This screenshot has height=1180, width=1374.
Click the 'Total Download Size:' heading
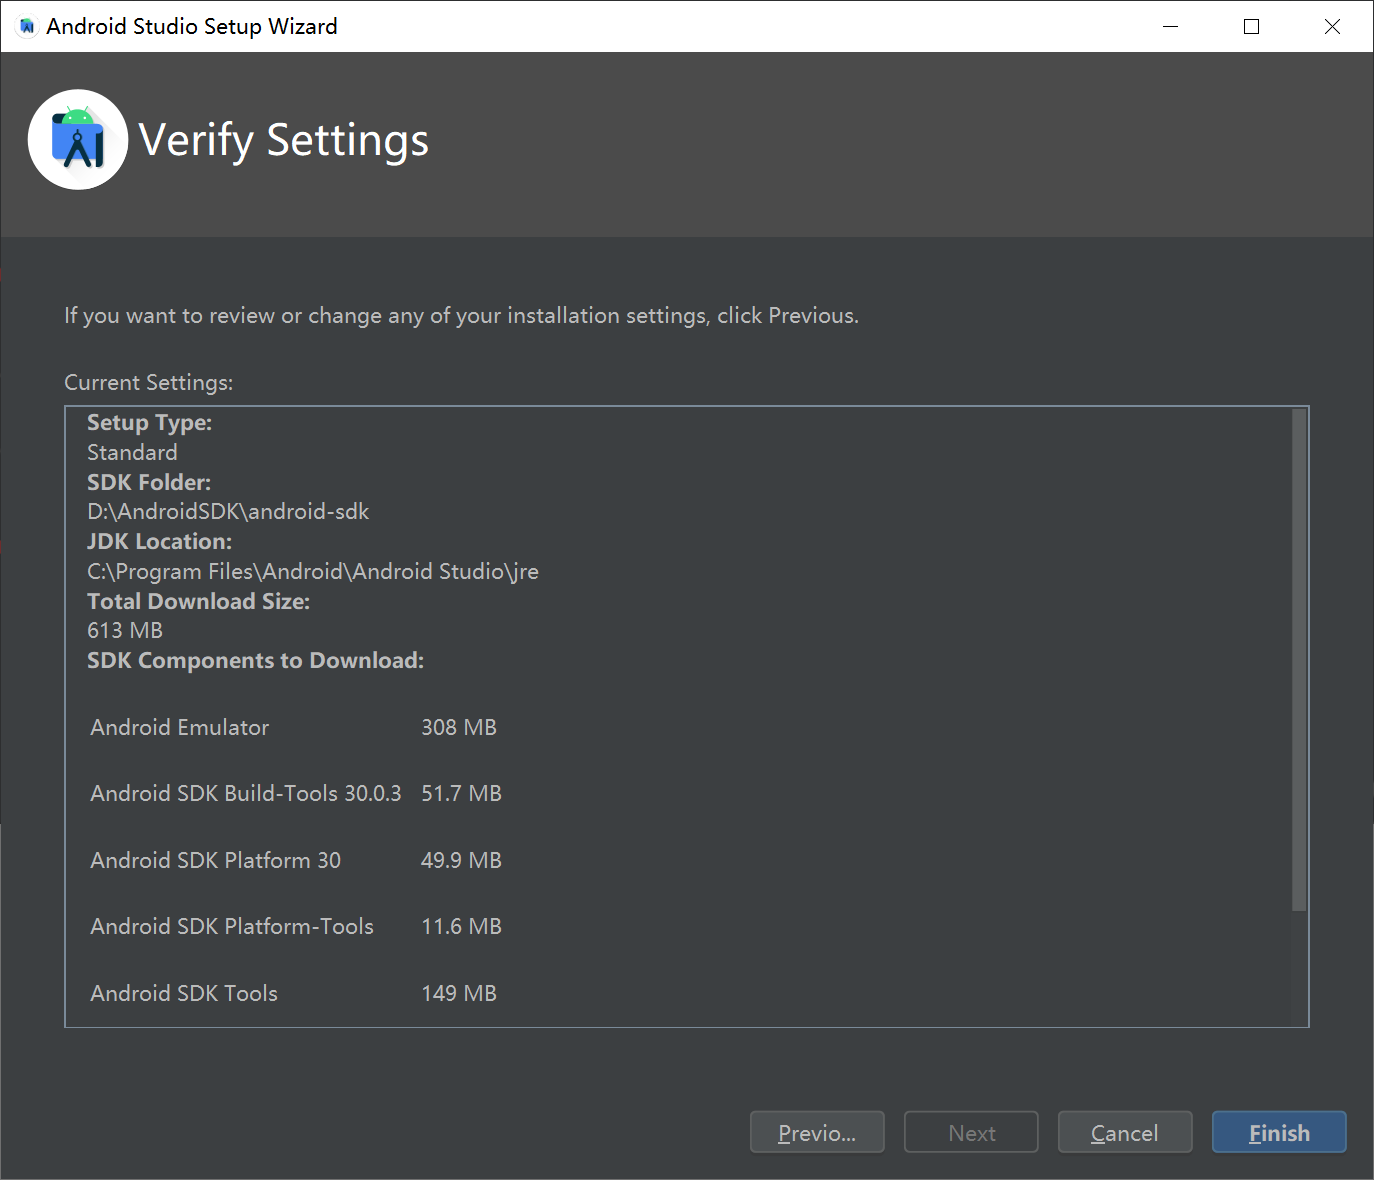(198, 601)
